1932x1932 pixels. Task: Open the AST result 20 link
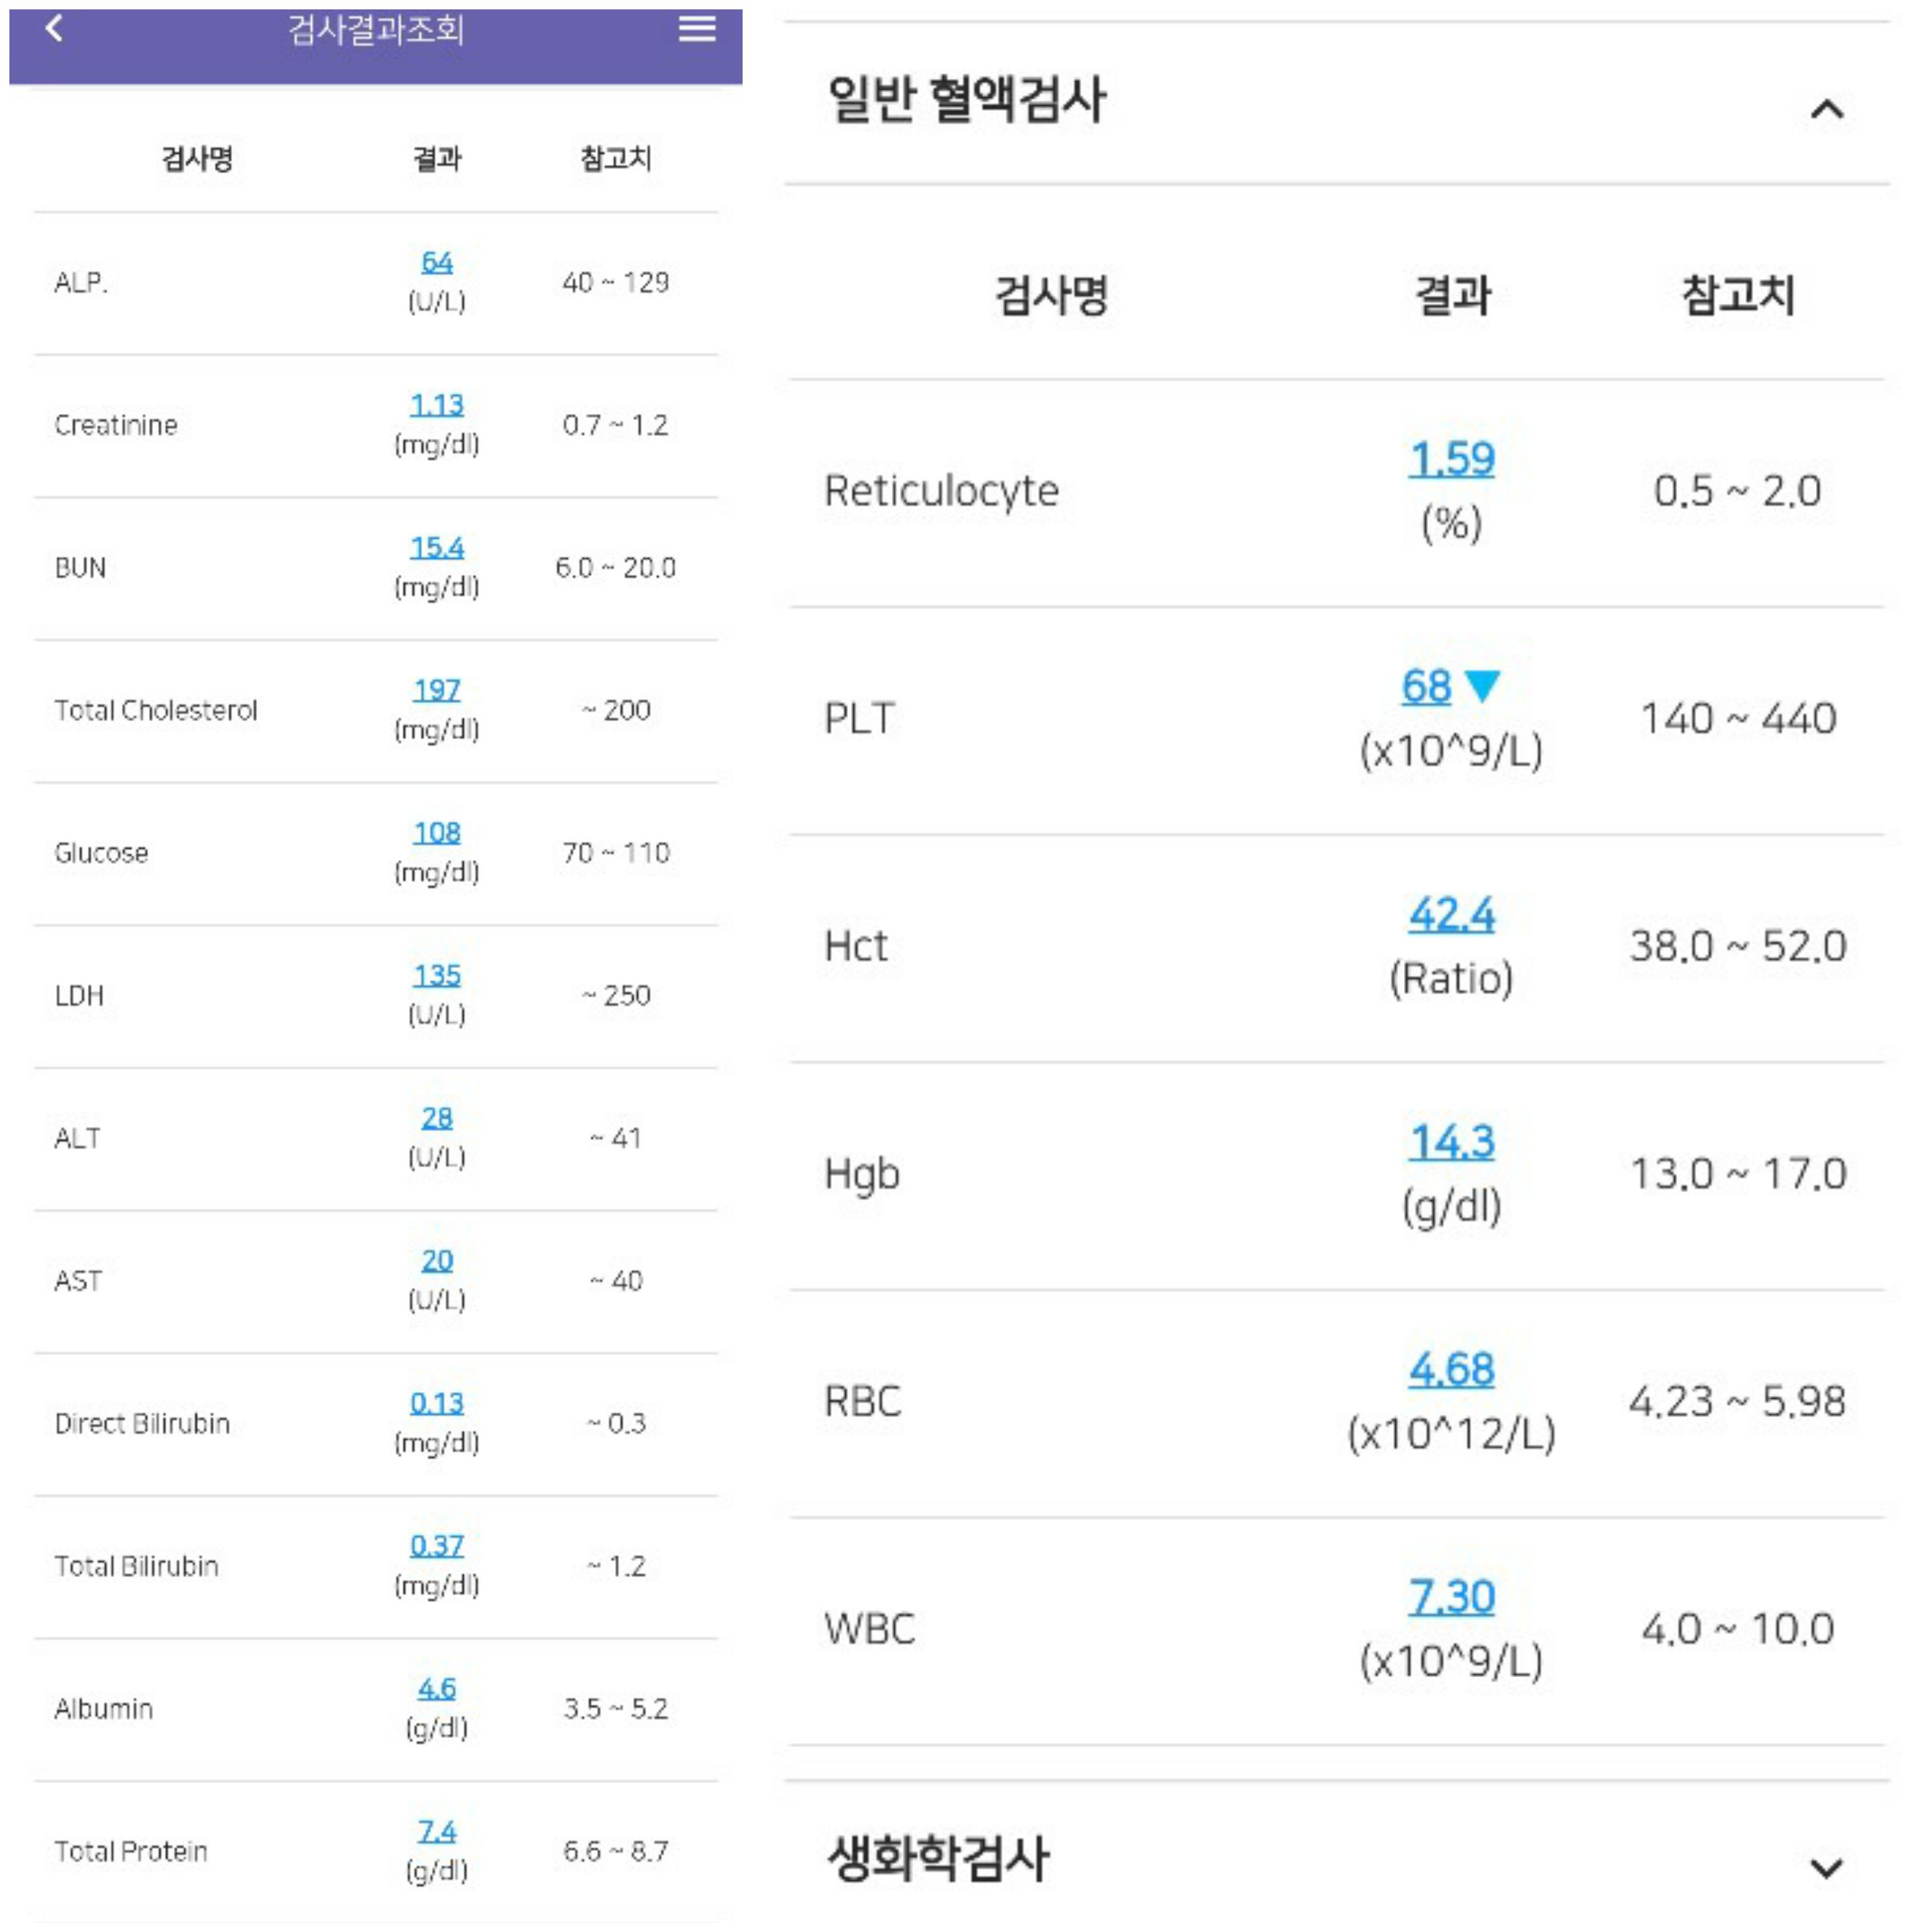(x=437, y=1261)
